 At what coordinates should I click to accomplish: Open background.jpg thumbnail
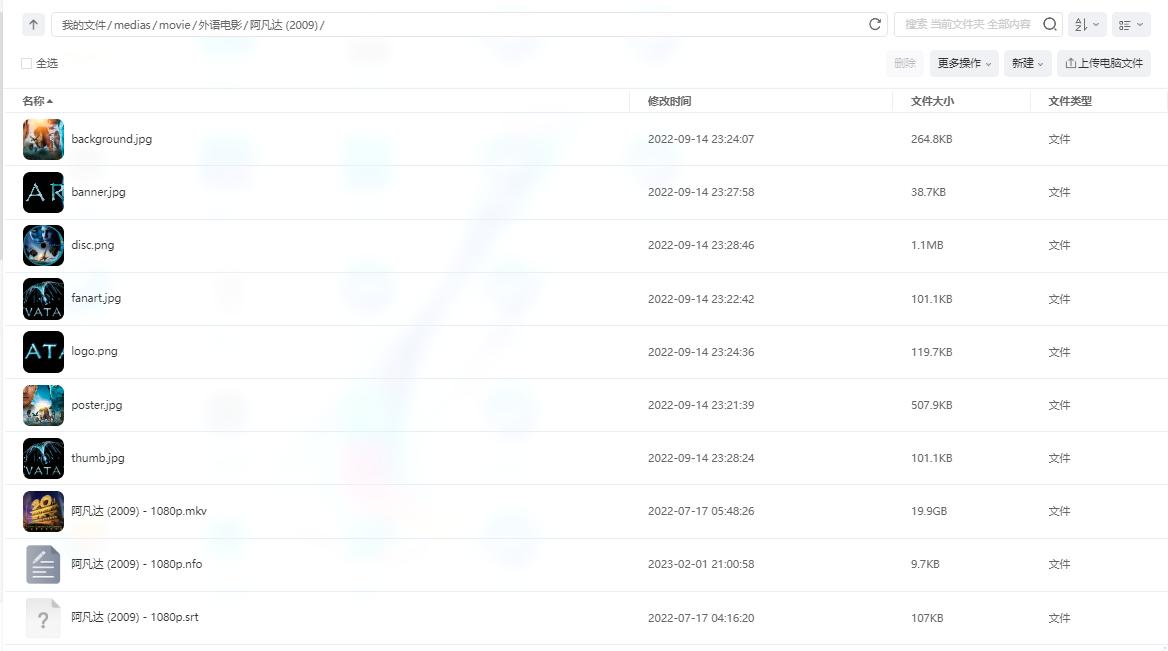click(43, 139)
